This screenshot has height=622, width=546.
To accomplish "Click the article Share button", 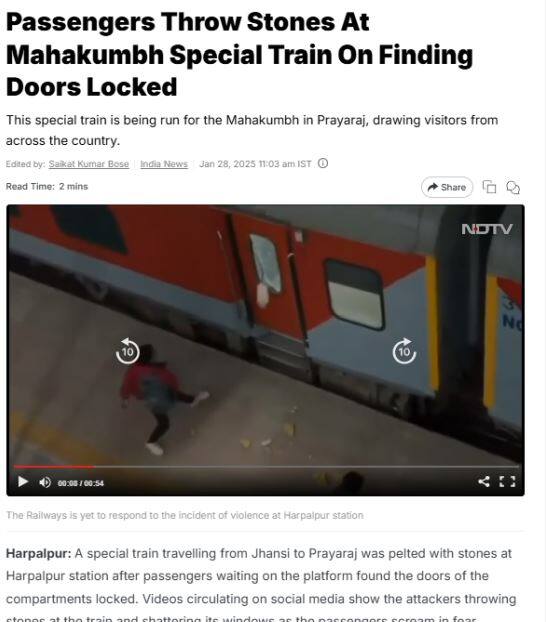I will point(447,187).
